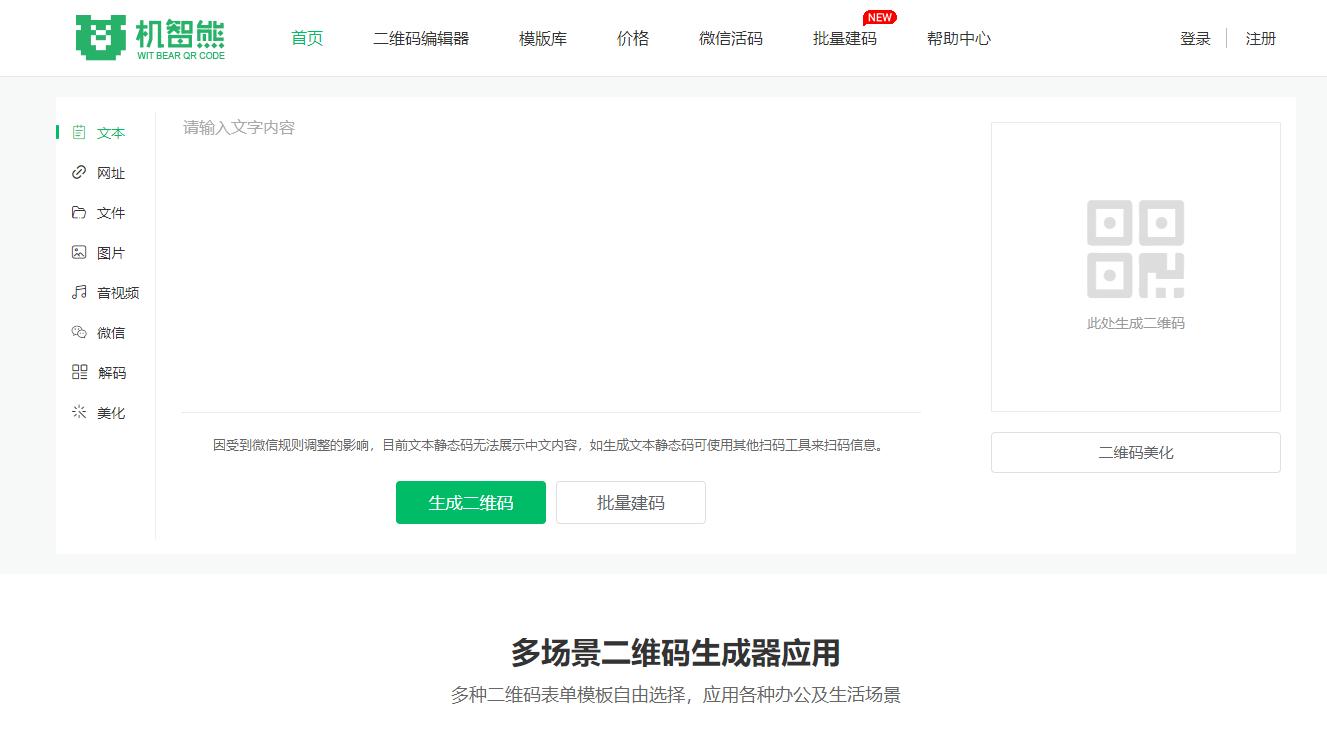View the 价格 pricing page
The image size is (1327, 746).
(632, 38)
